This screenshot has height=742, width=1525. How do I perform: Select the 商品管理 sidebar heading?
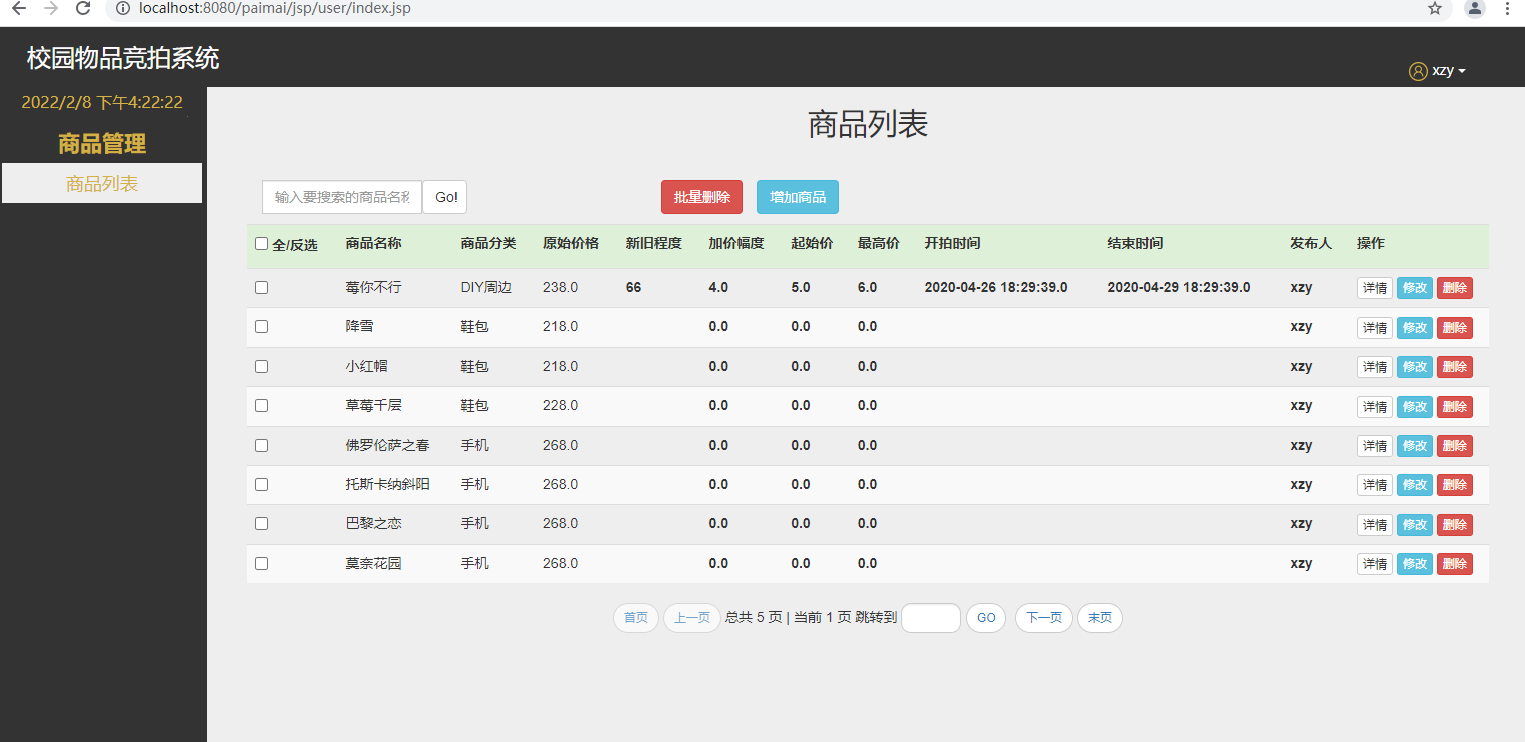click(x=102, y=144)
